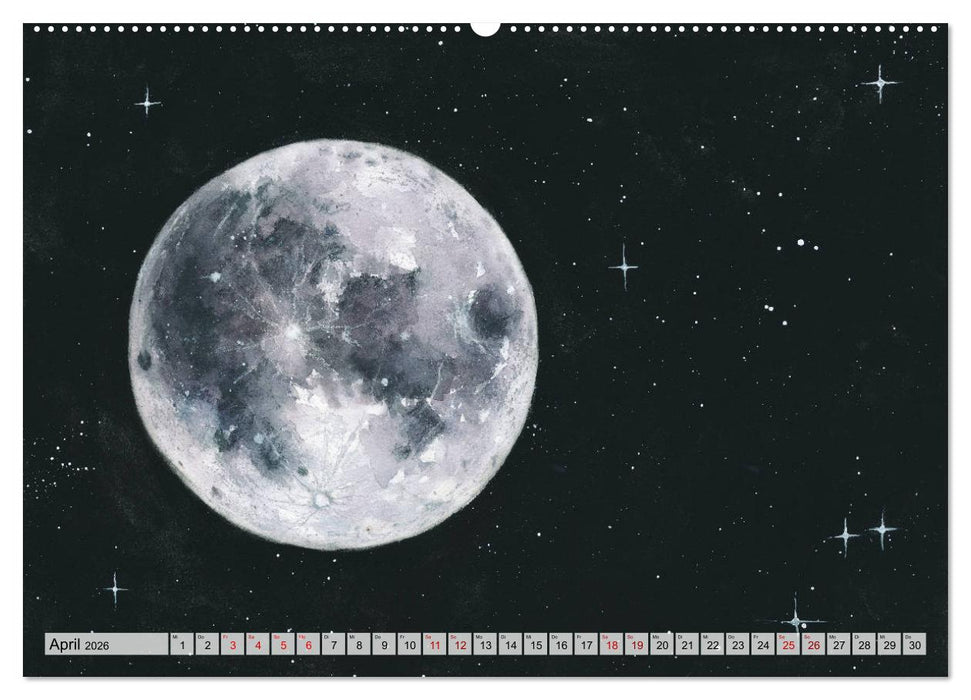The image size is (971, 700).
Task: Click the last date cell 30
Action: click(x=914, y=645)
